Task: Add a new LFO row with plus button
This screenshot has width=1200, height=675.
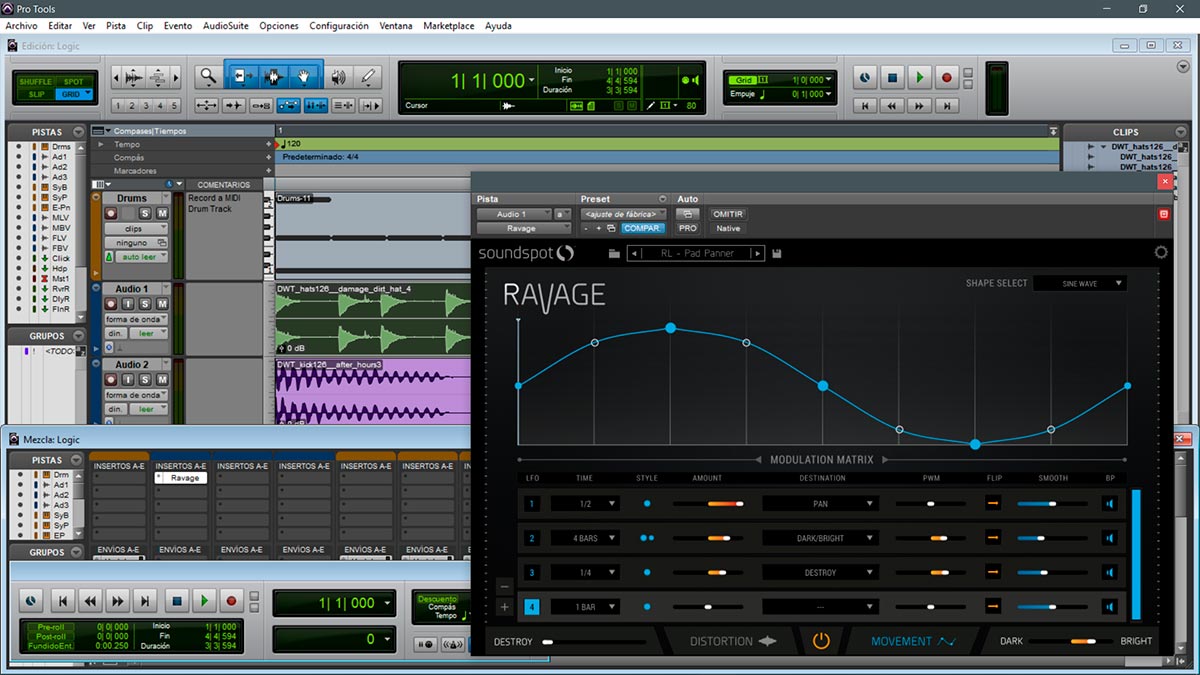Action: 504,607
